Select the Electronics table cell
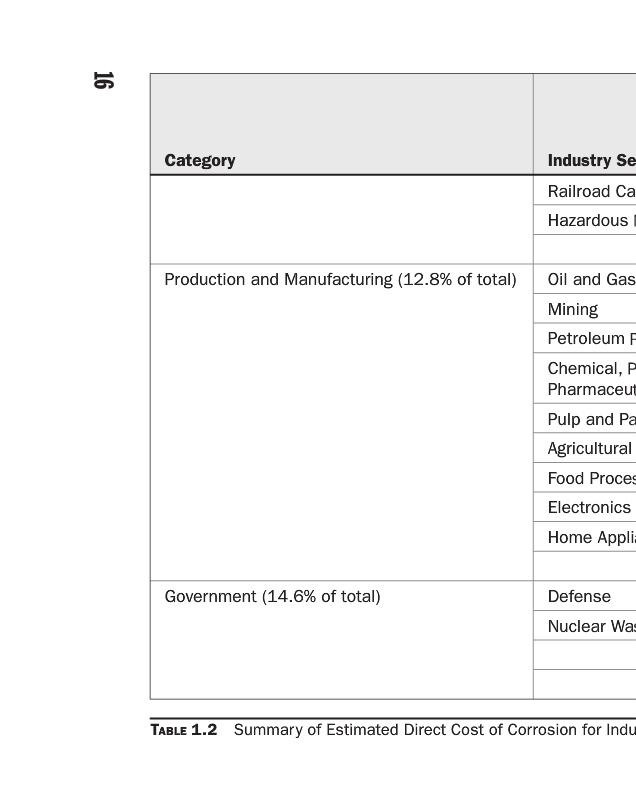This screenshot has height=800, width=636. 589,508
